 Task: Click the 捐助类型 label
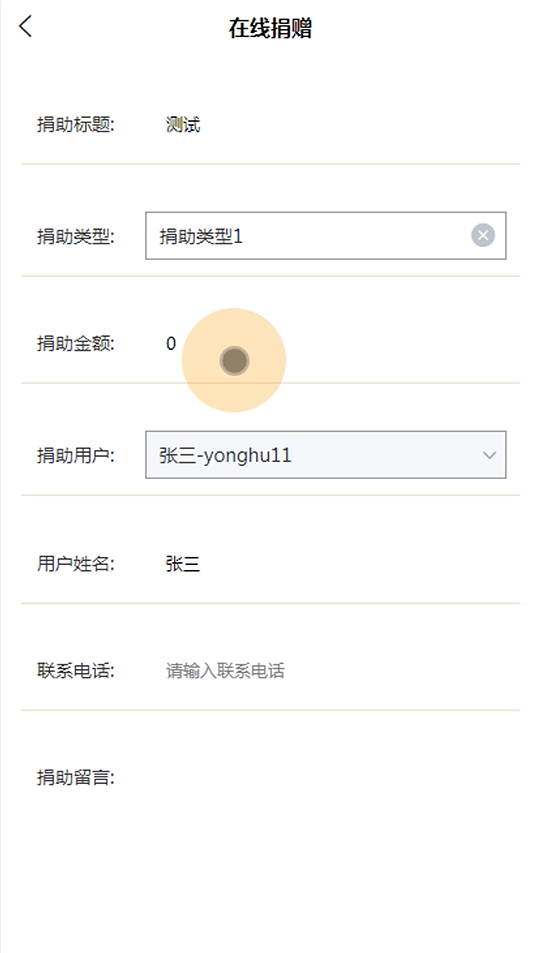[x=76, y=236]
